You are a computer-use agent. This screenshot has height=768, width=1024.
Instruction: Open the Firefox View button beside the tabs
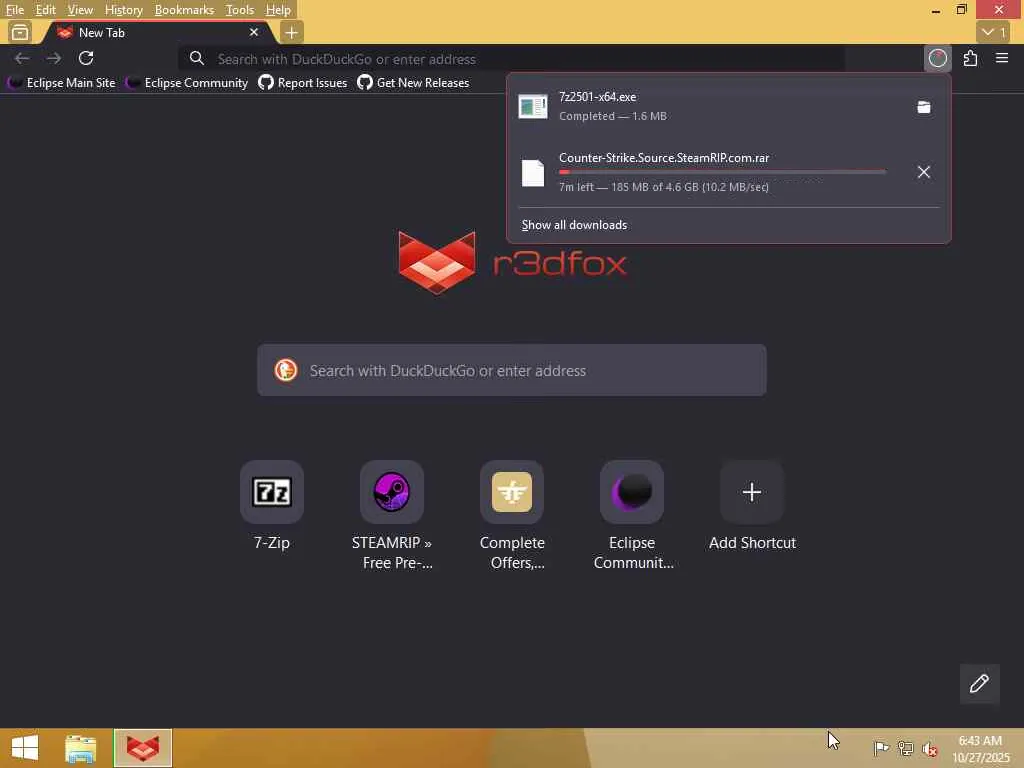coord(20,32)
